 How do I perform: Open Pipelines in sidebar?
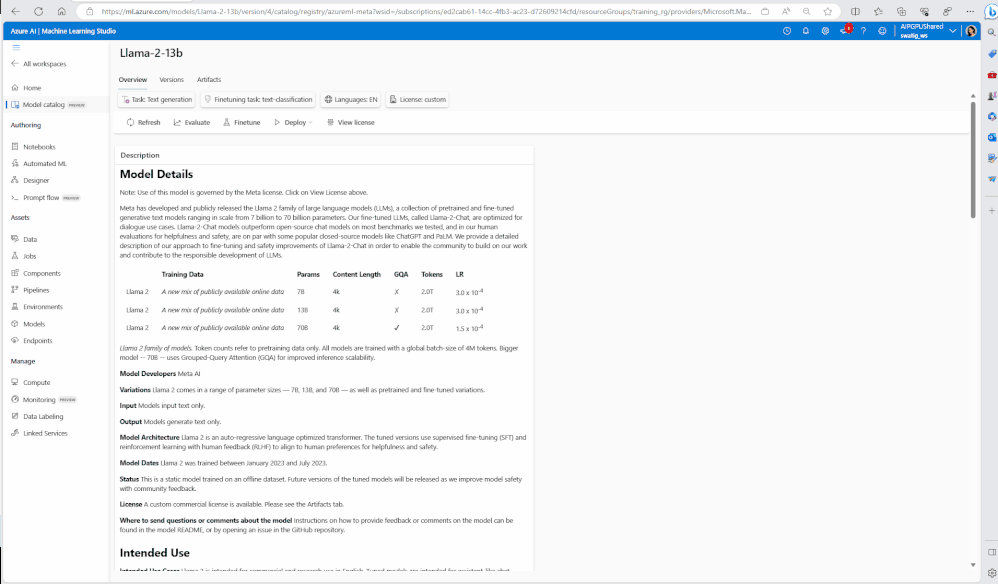tap(31, 290)
